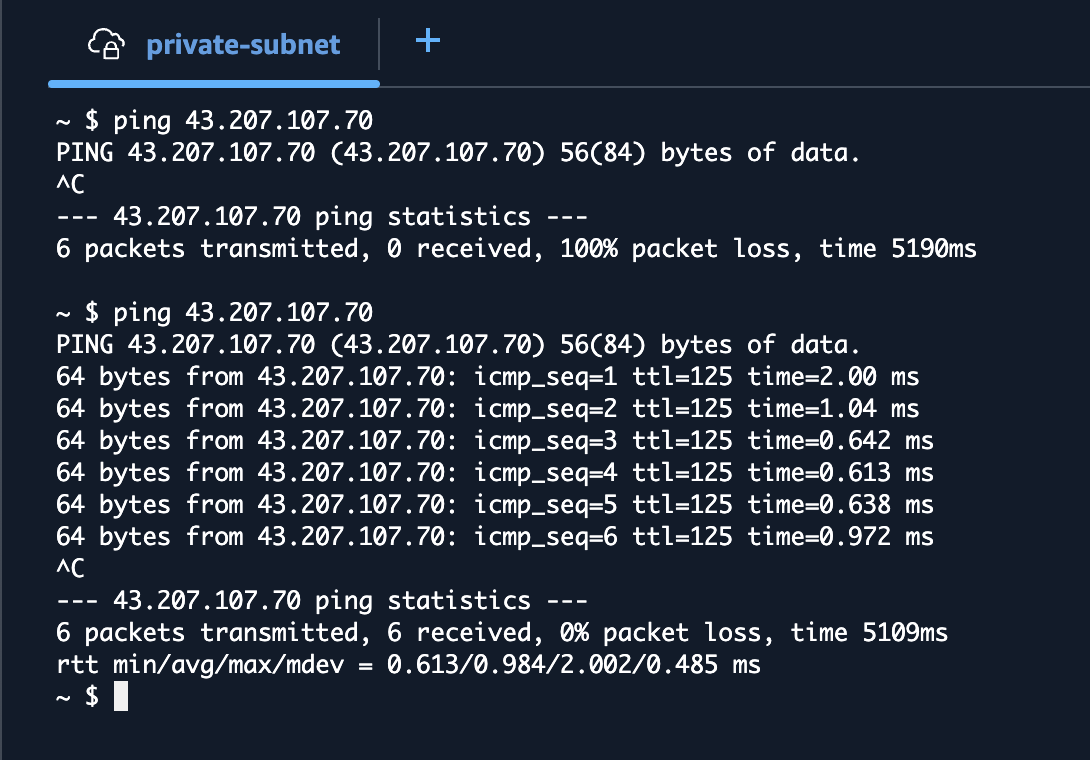Viewport: 1090px width, 760px height.
Task: Click the second ^C interrupt line
Action: [70, 569]
